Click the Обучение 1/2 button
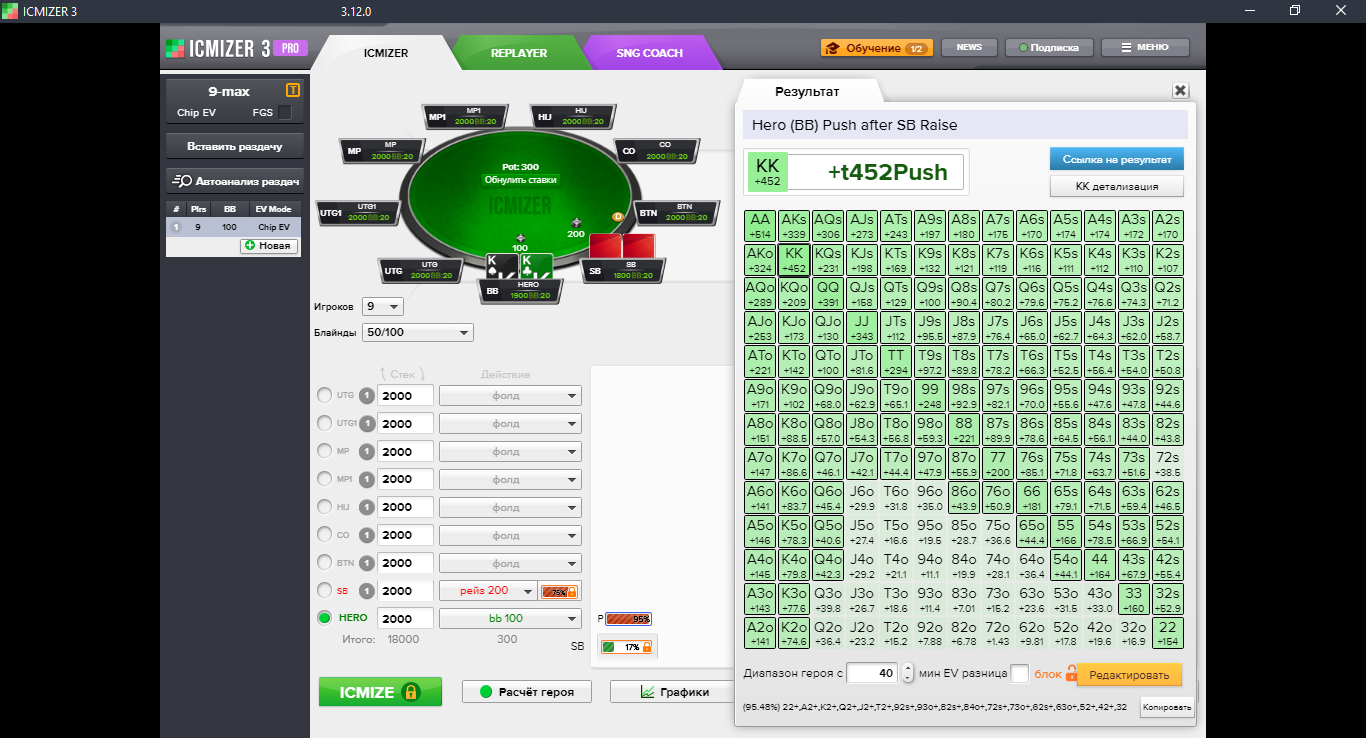Image resolution: width=1366 pixels, height=738 pixels. pos(877,47)
